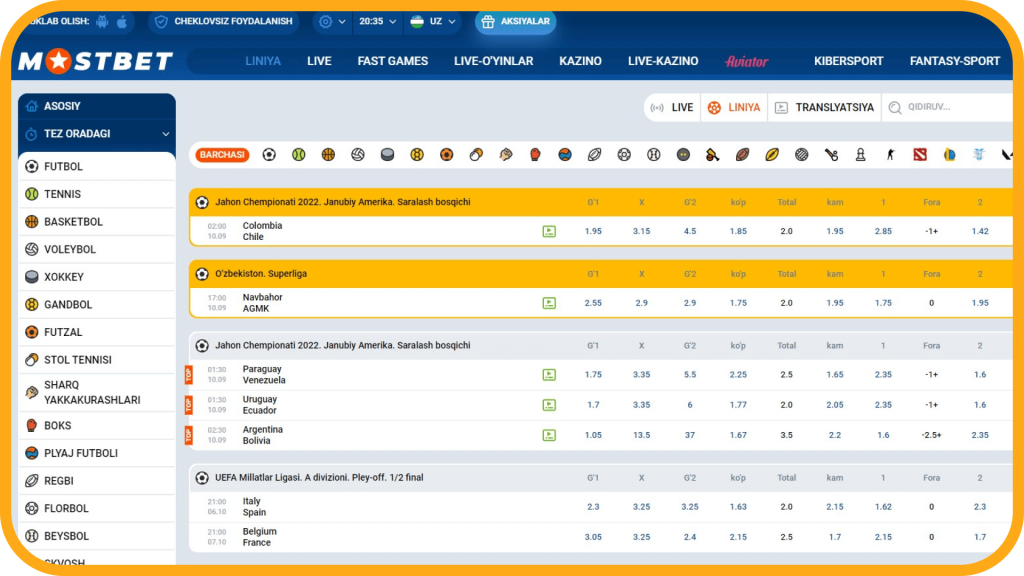Select Xokkey in the sports sidebar
This screenshot has width=1024, height=576.
pos(97,277)
